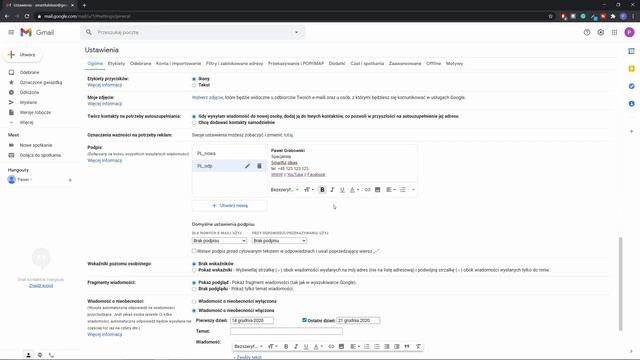Toggle bold in signature editor toolbar
Viewport: 640px width, 360px height.
point(322,189)
